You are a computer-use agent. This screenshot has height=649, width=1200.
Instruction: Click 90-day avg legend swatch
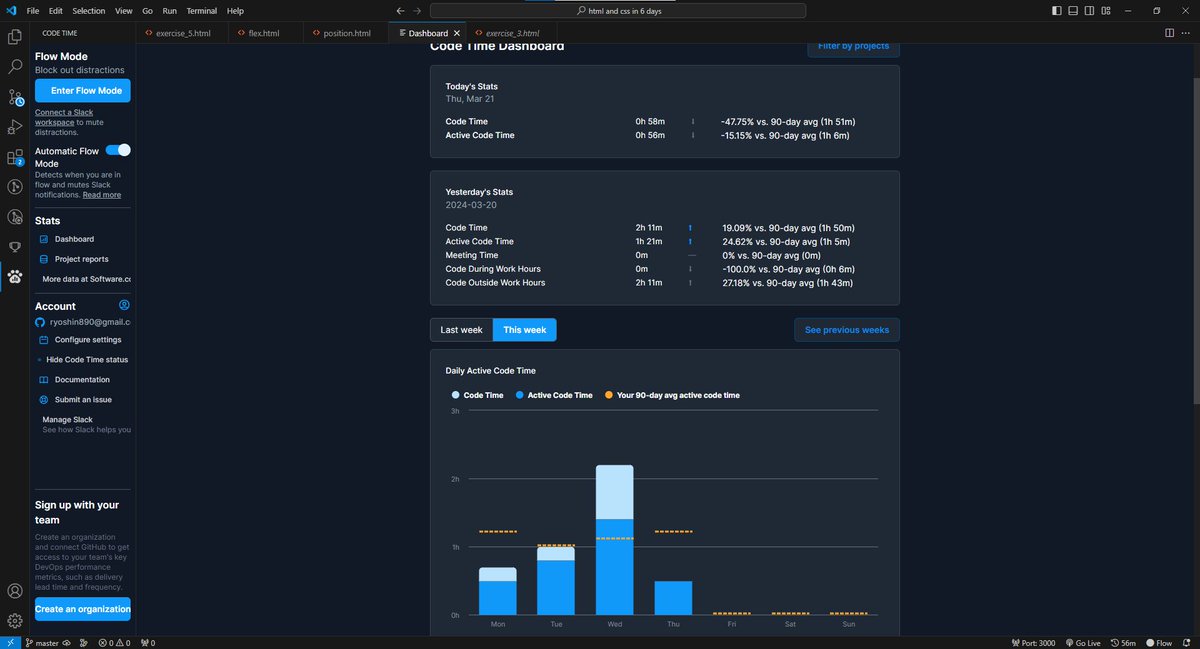click(x=609, y=395)
